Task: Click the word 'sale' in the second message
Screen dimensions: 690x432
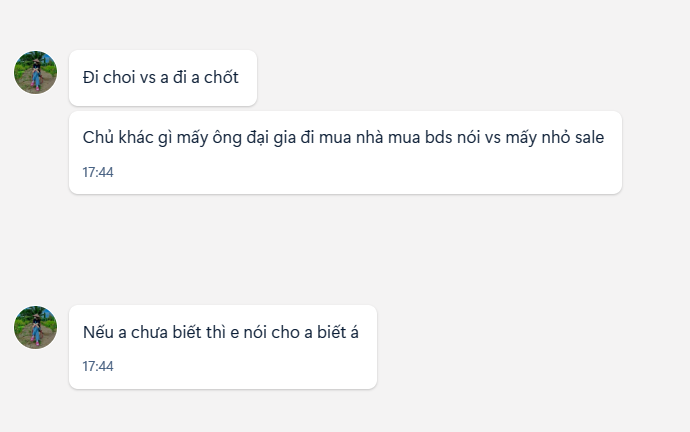Action: [x=589, y=137]
